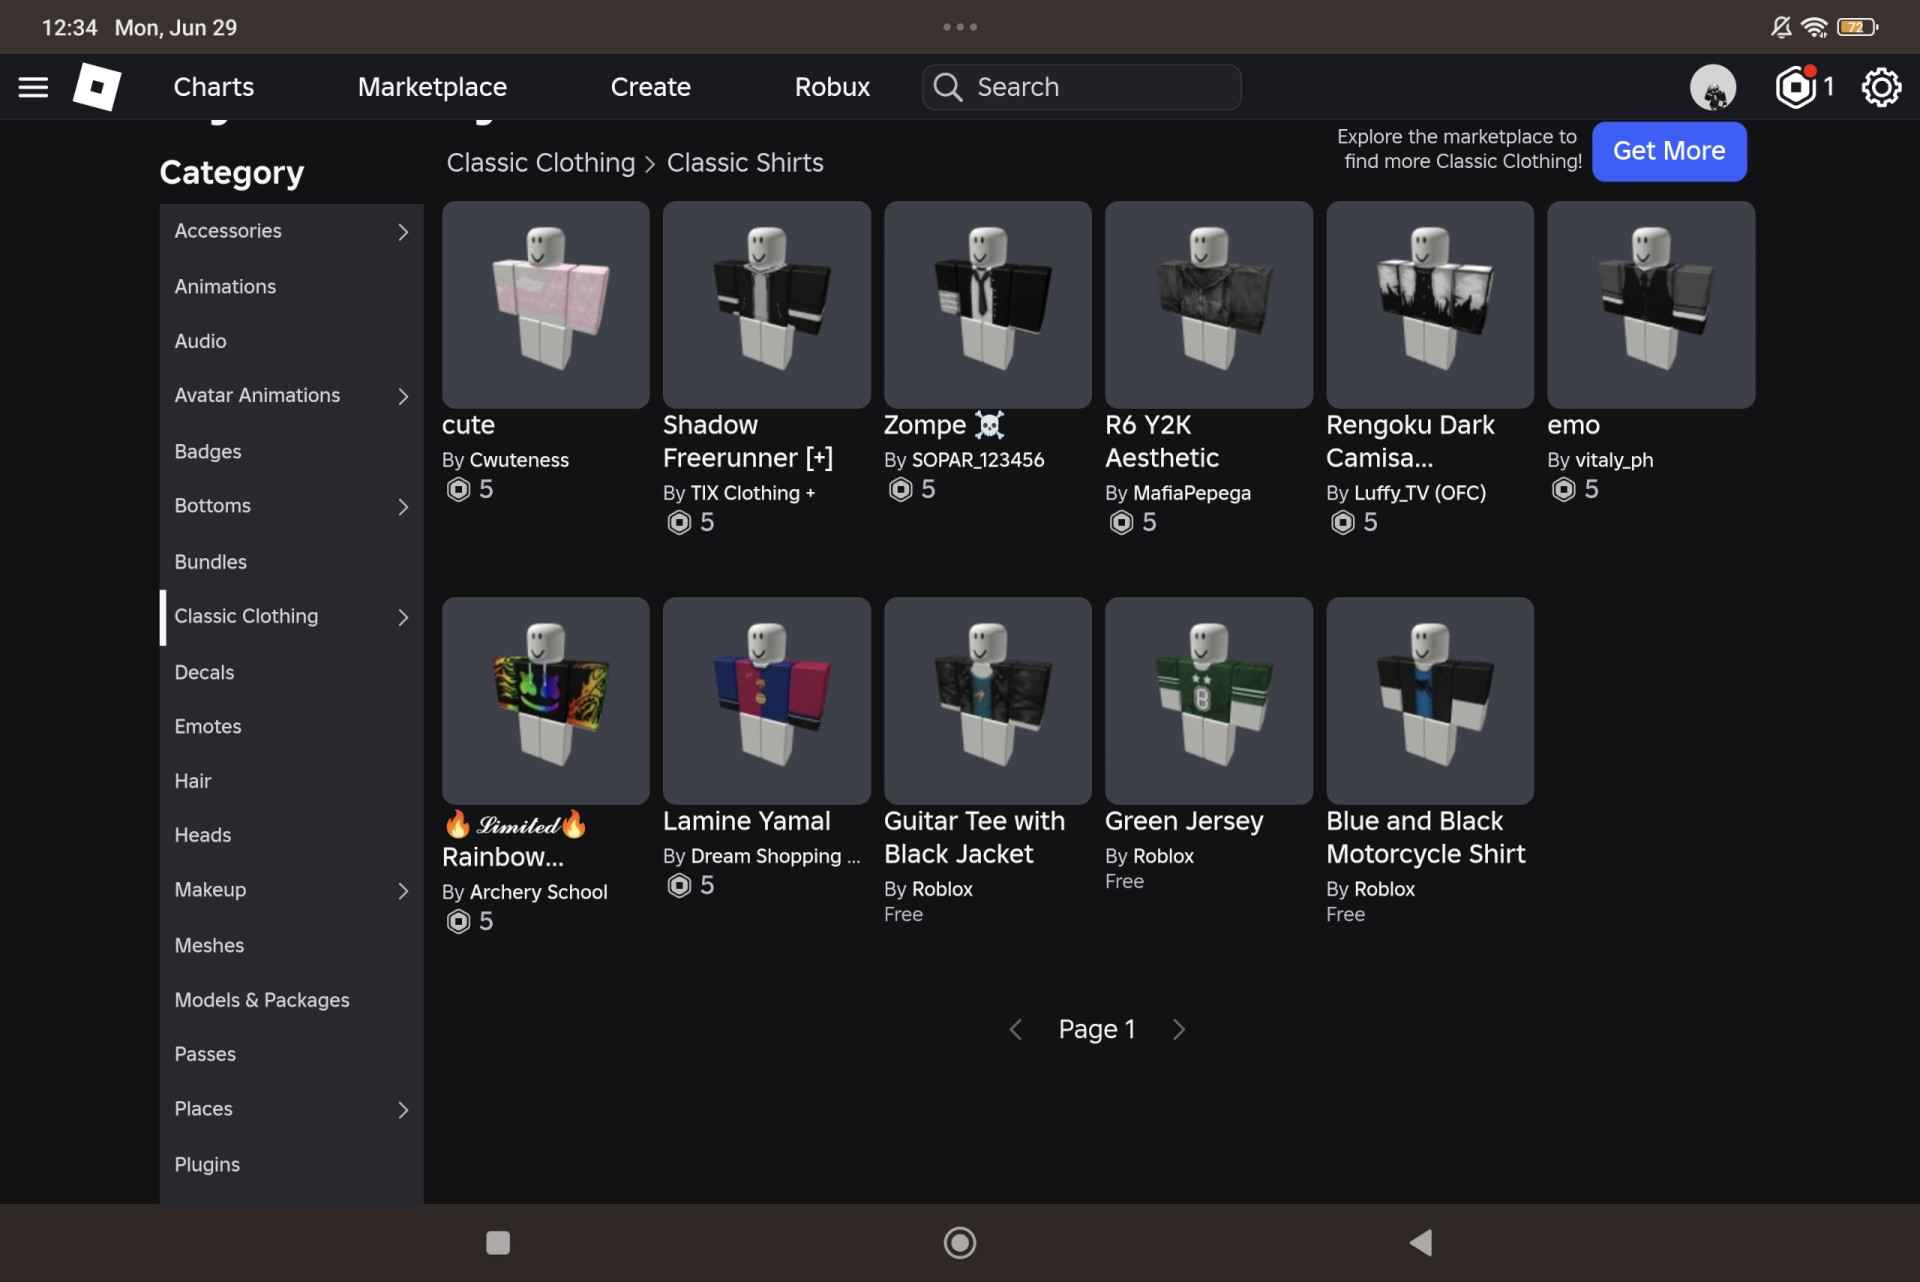Image resolution: width=1920 pixels, height=1282 pixels.
Task: Open the Charts tab
Action: 214,87
